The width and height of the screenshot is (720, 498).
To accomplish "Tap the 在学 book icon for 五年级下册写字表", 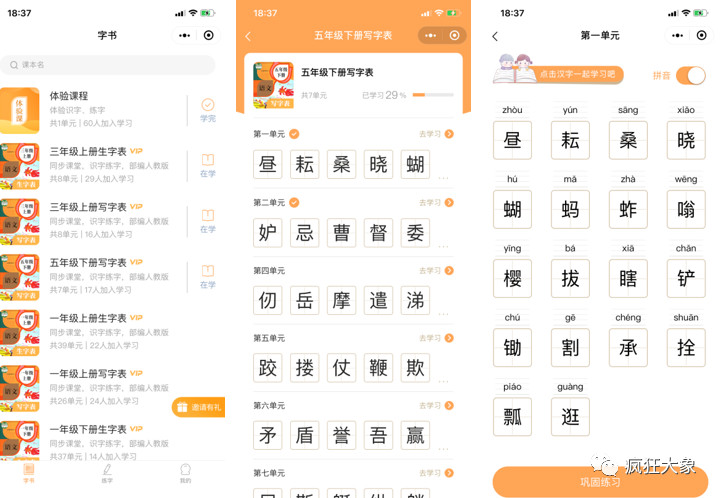I will tap(208, 271).
